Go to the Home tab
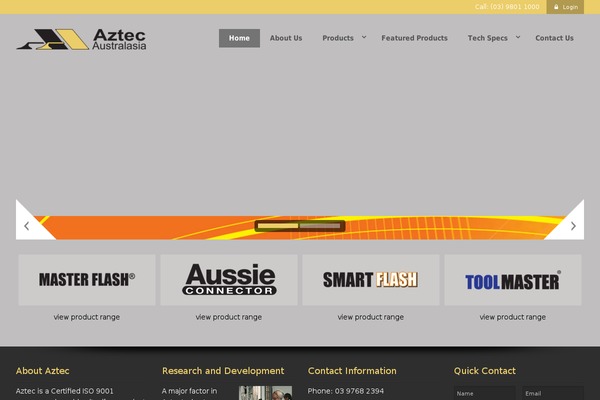600x400 pixels. (239, 38)
